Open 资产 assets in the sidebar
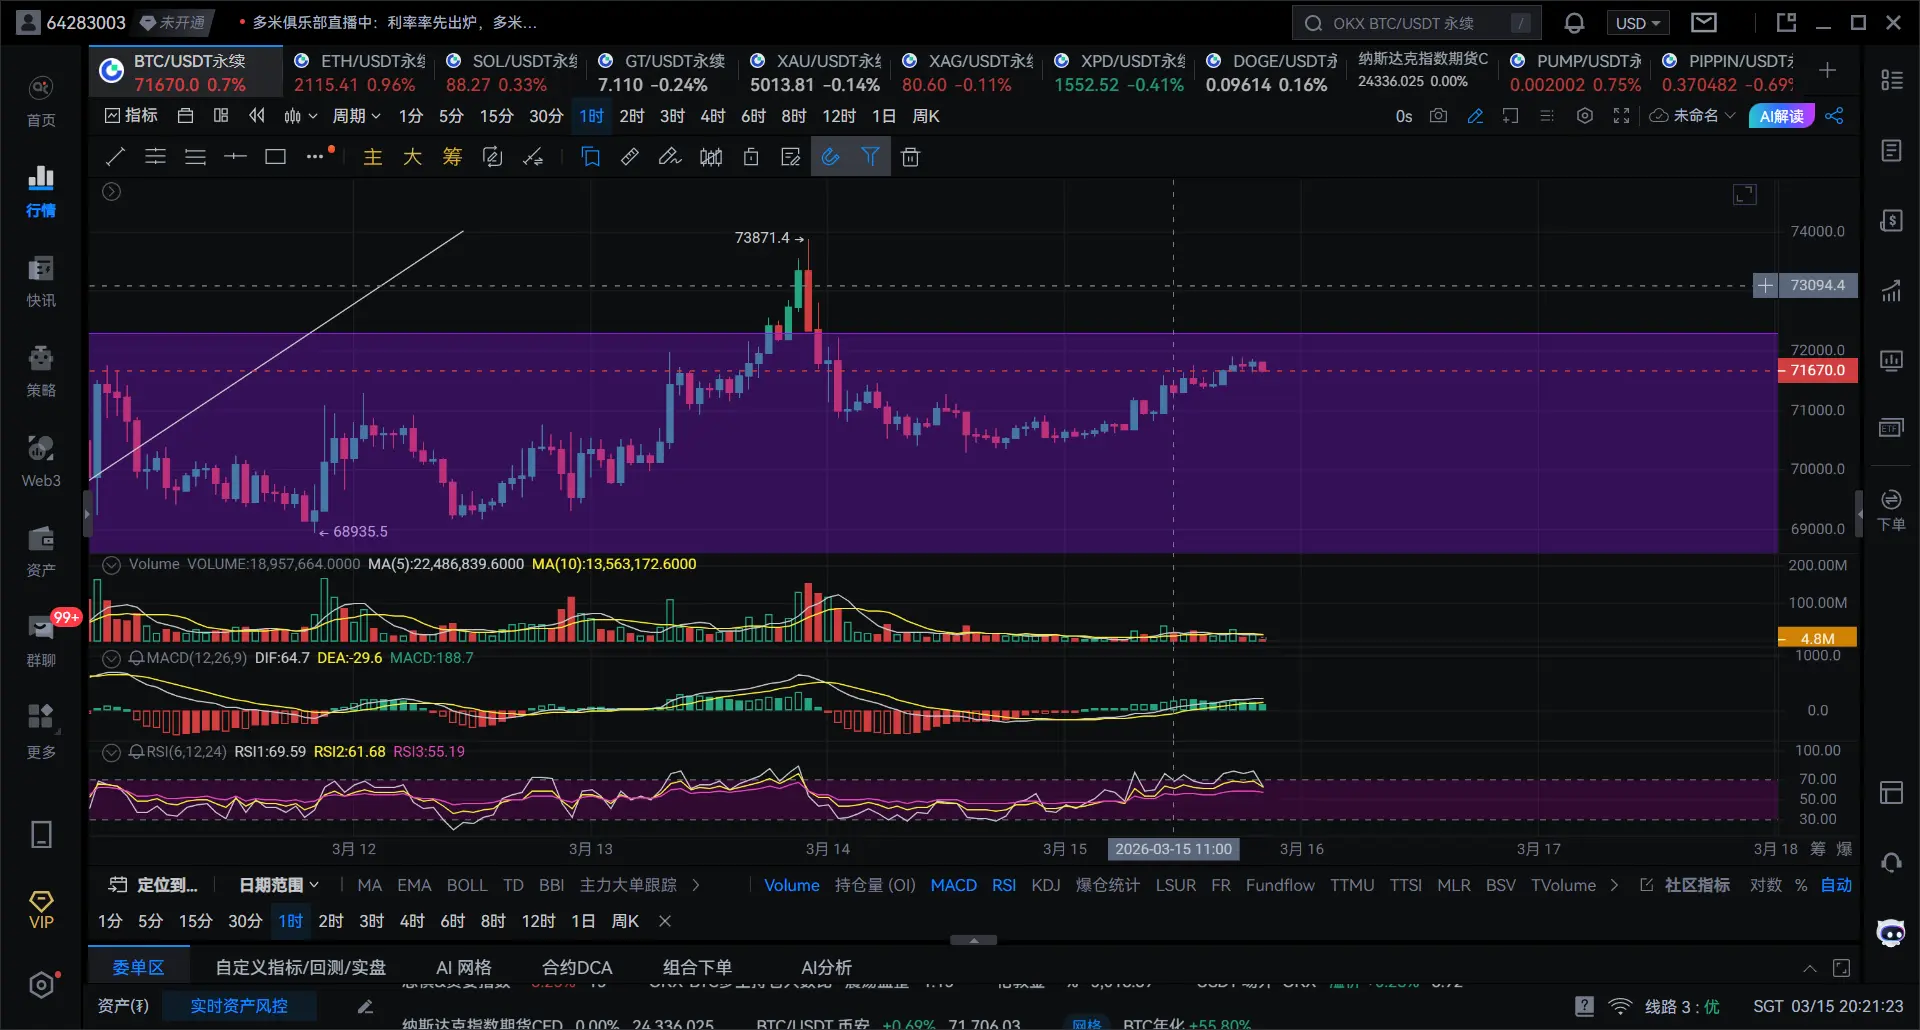Image resolution: width=1920 pixels, height=1030 pixels. 41,552
